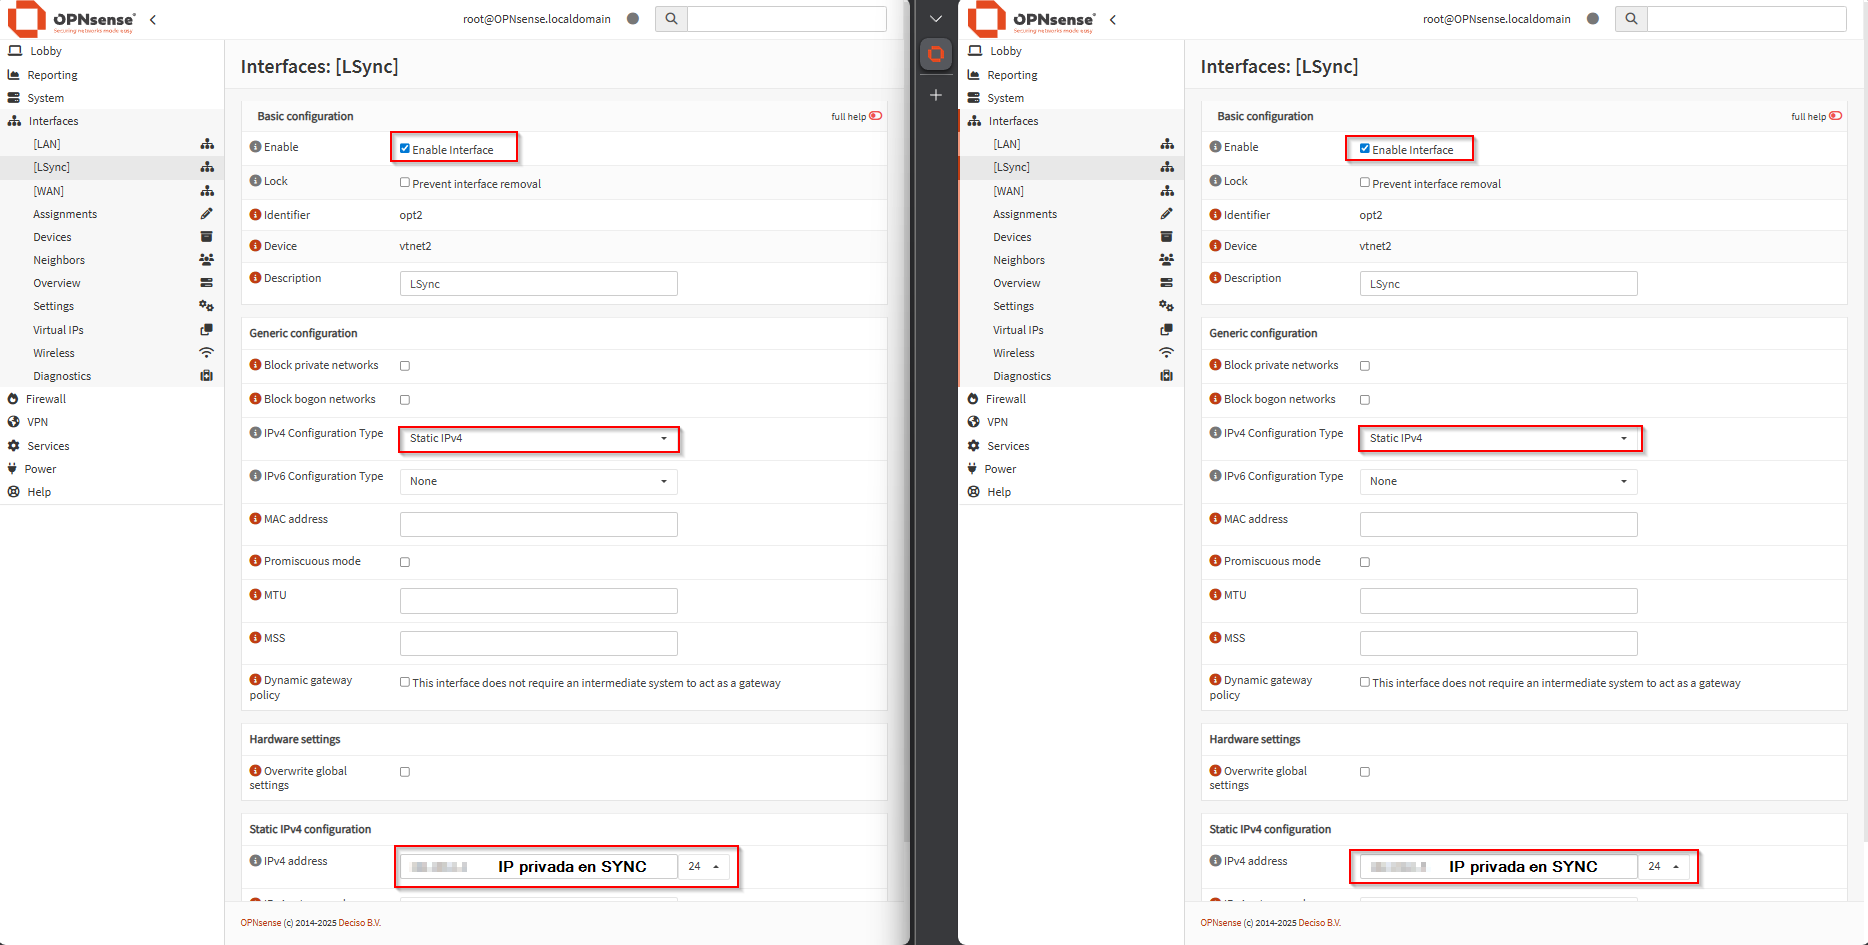Click status dot beside root@OPNsense in left window
Screen dimensions: 1868x945
tap(633, 18)
